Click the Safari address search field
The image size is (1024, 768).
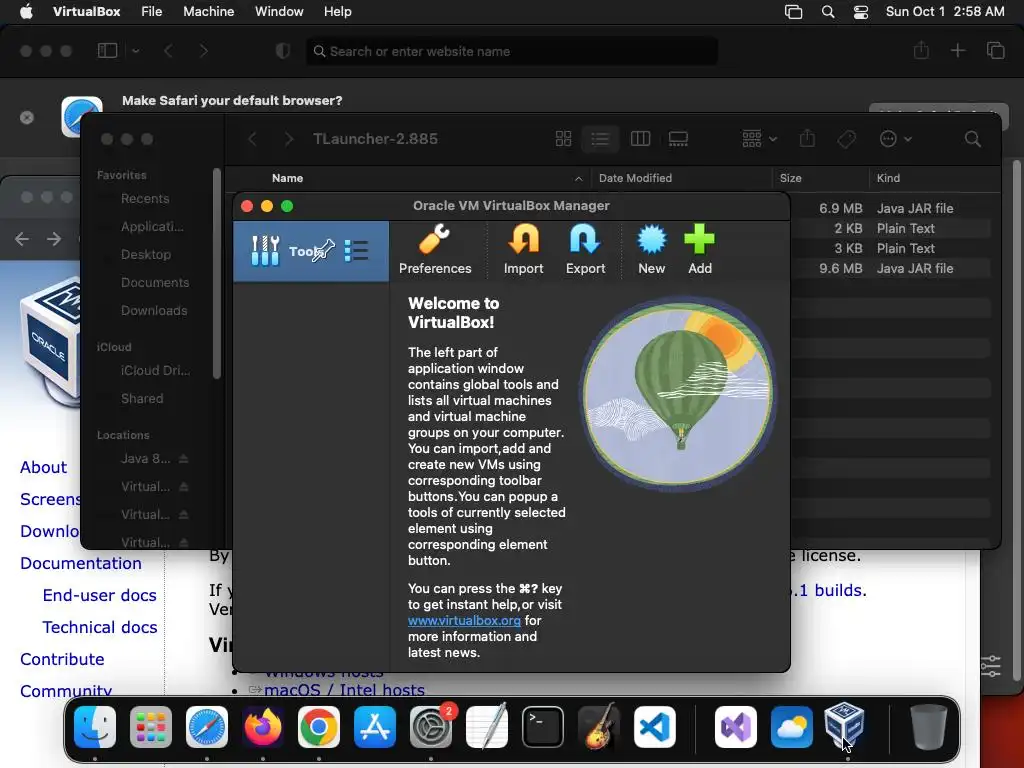tap(512, 51)
